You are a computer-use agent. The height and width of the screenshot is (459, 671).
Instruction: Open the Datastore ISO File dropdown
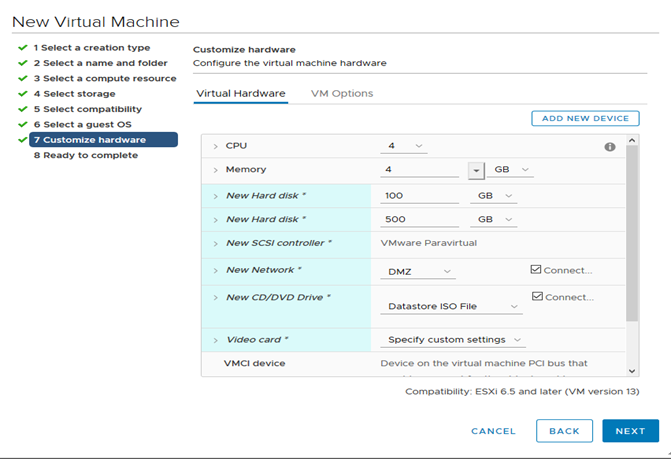pos(451,306)
